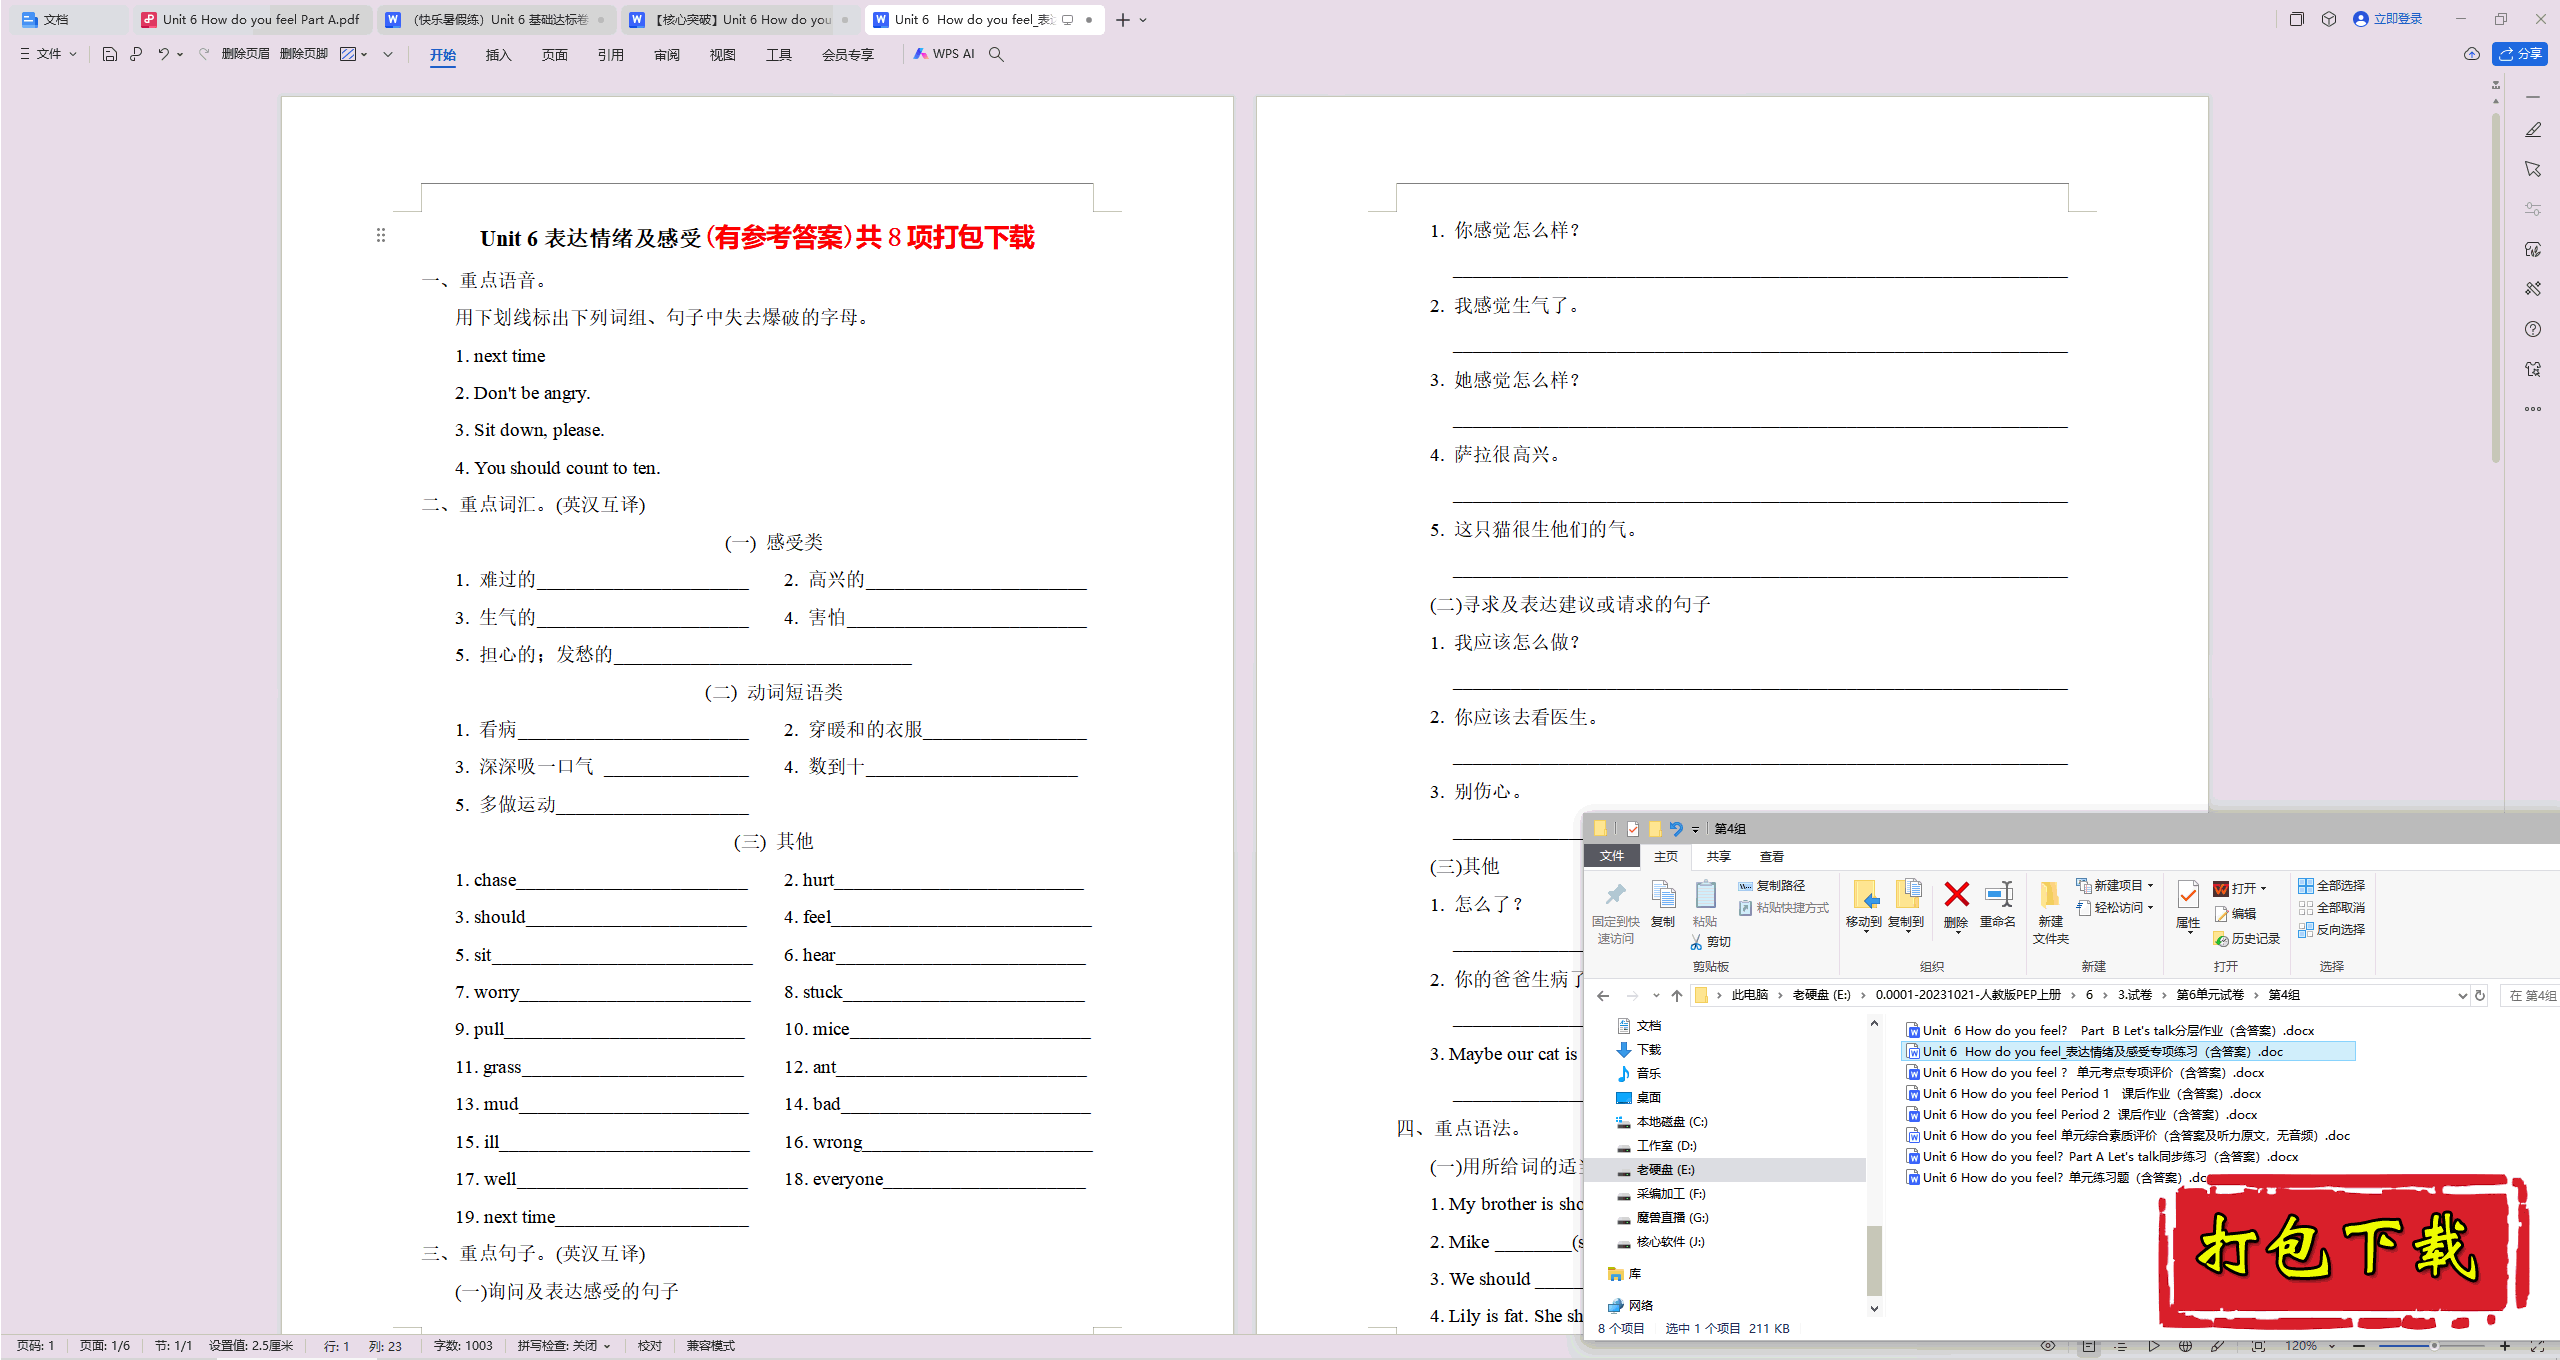The width and height of the screenshot is (2560, 1360).
Task: Click the outline view icon in status bar
Action: (2121, 1346)
